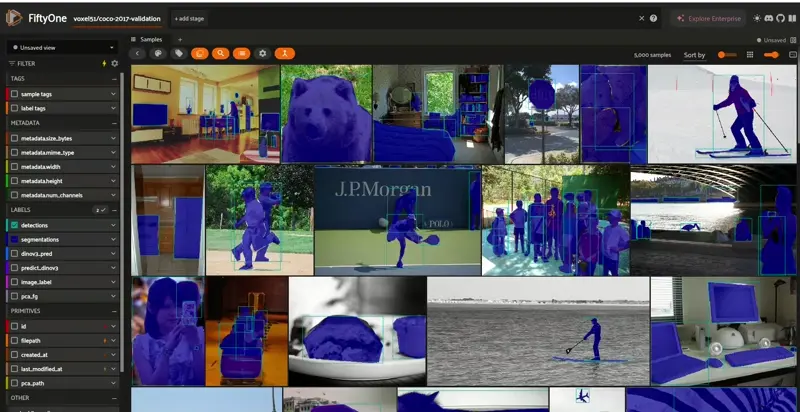Toggle light theme sun icon

(757, 18)
